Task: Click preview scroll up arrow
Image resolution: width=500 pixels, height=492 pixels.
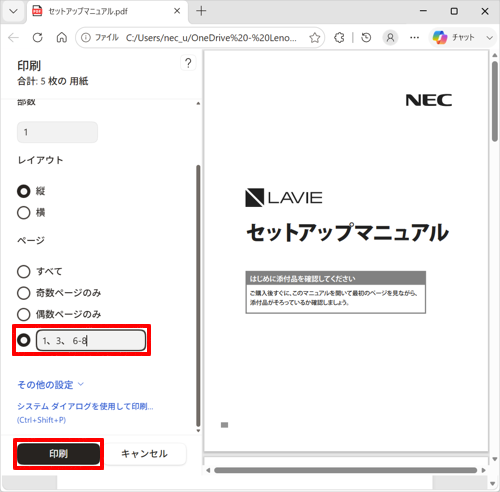Action: click(495, 55)
